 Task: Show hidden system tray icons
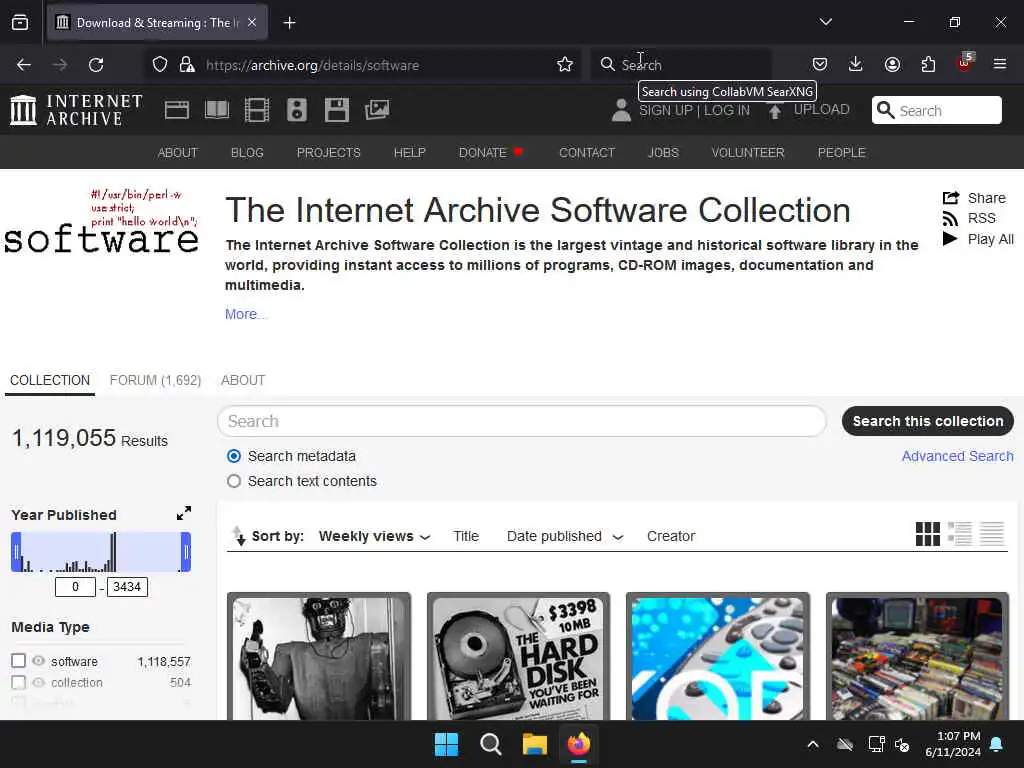tap(813, 744)
